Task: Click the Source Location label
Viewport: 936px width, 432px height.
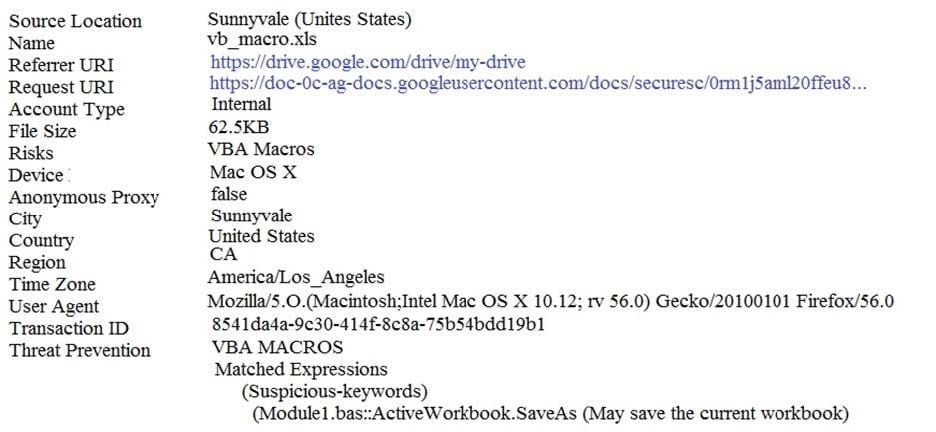Action: point(75,21)
